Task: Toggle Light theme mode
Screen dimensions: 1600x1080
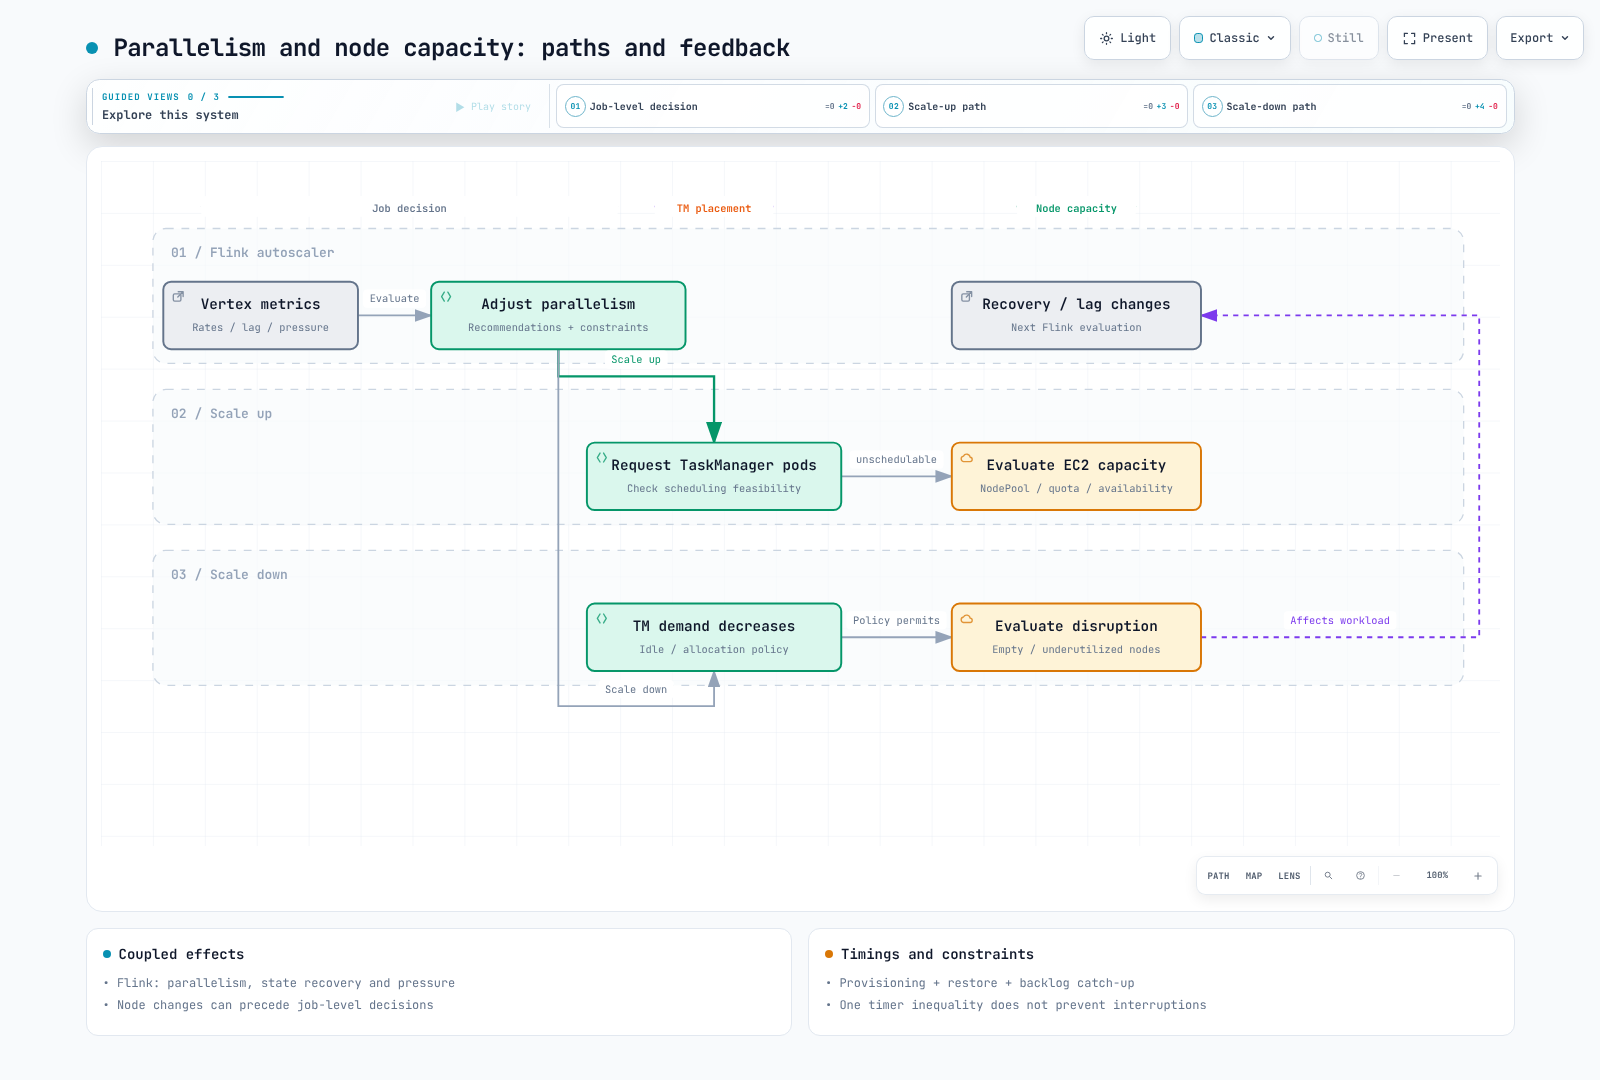Action: pos(1127,38)
